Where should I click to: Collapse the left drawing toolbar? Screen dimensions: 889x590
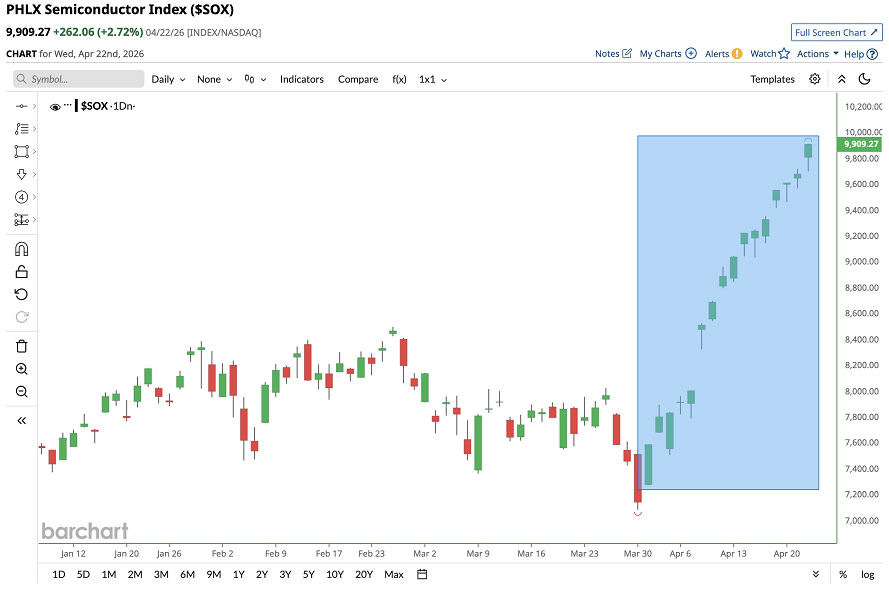[x=22, y=421]
